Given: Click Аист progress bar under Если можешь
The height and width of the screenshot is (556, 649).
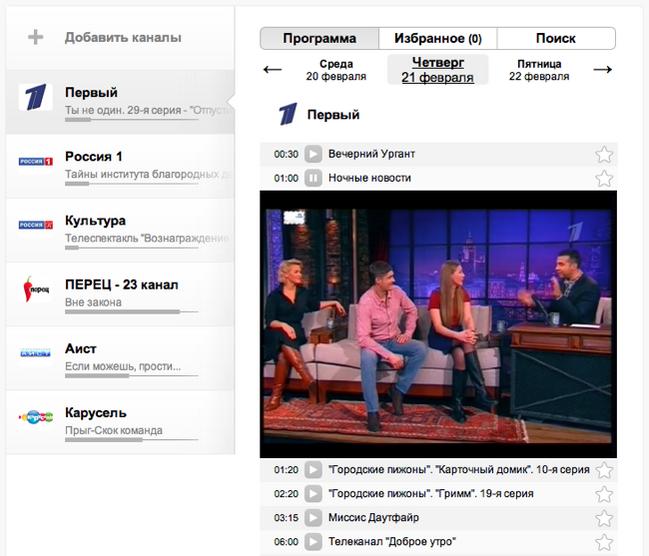Looking at the screenshot, I should coord(132,376).
